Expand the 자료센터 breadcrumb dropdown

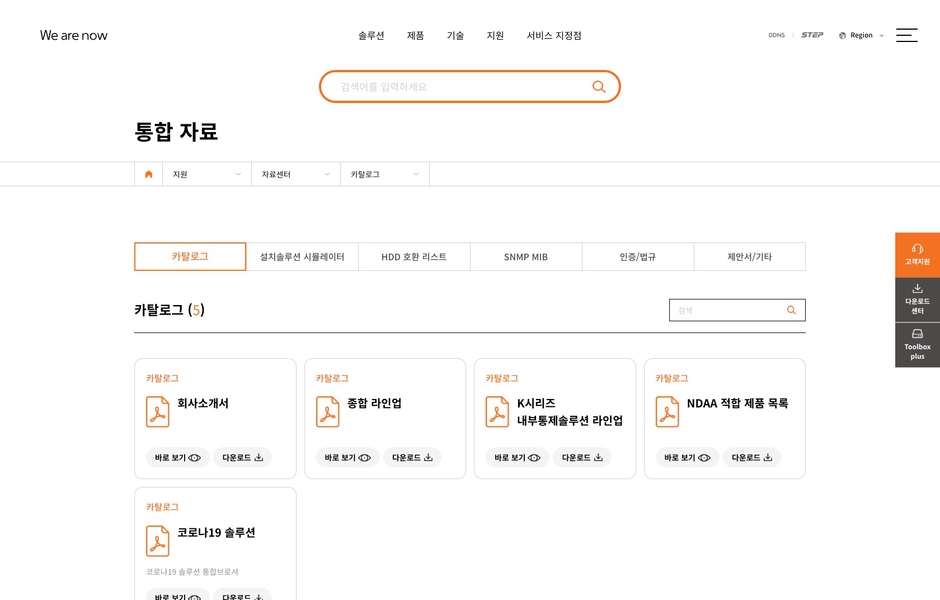295,174
